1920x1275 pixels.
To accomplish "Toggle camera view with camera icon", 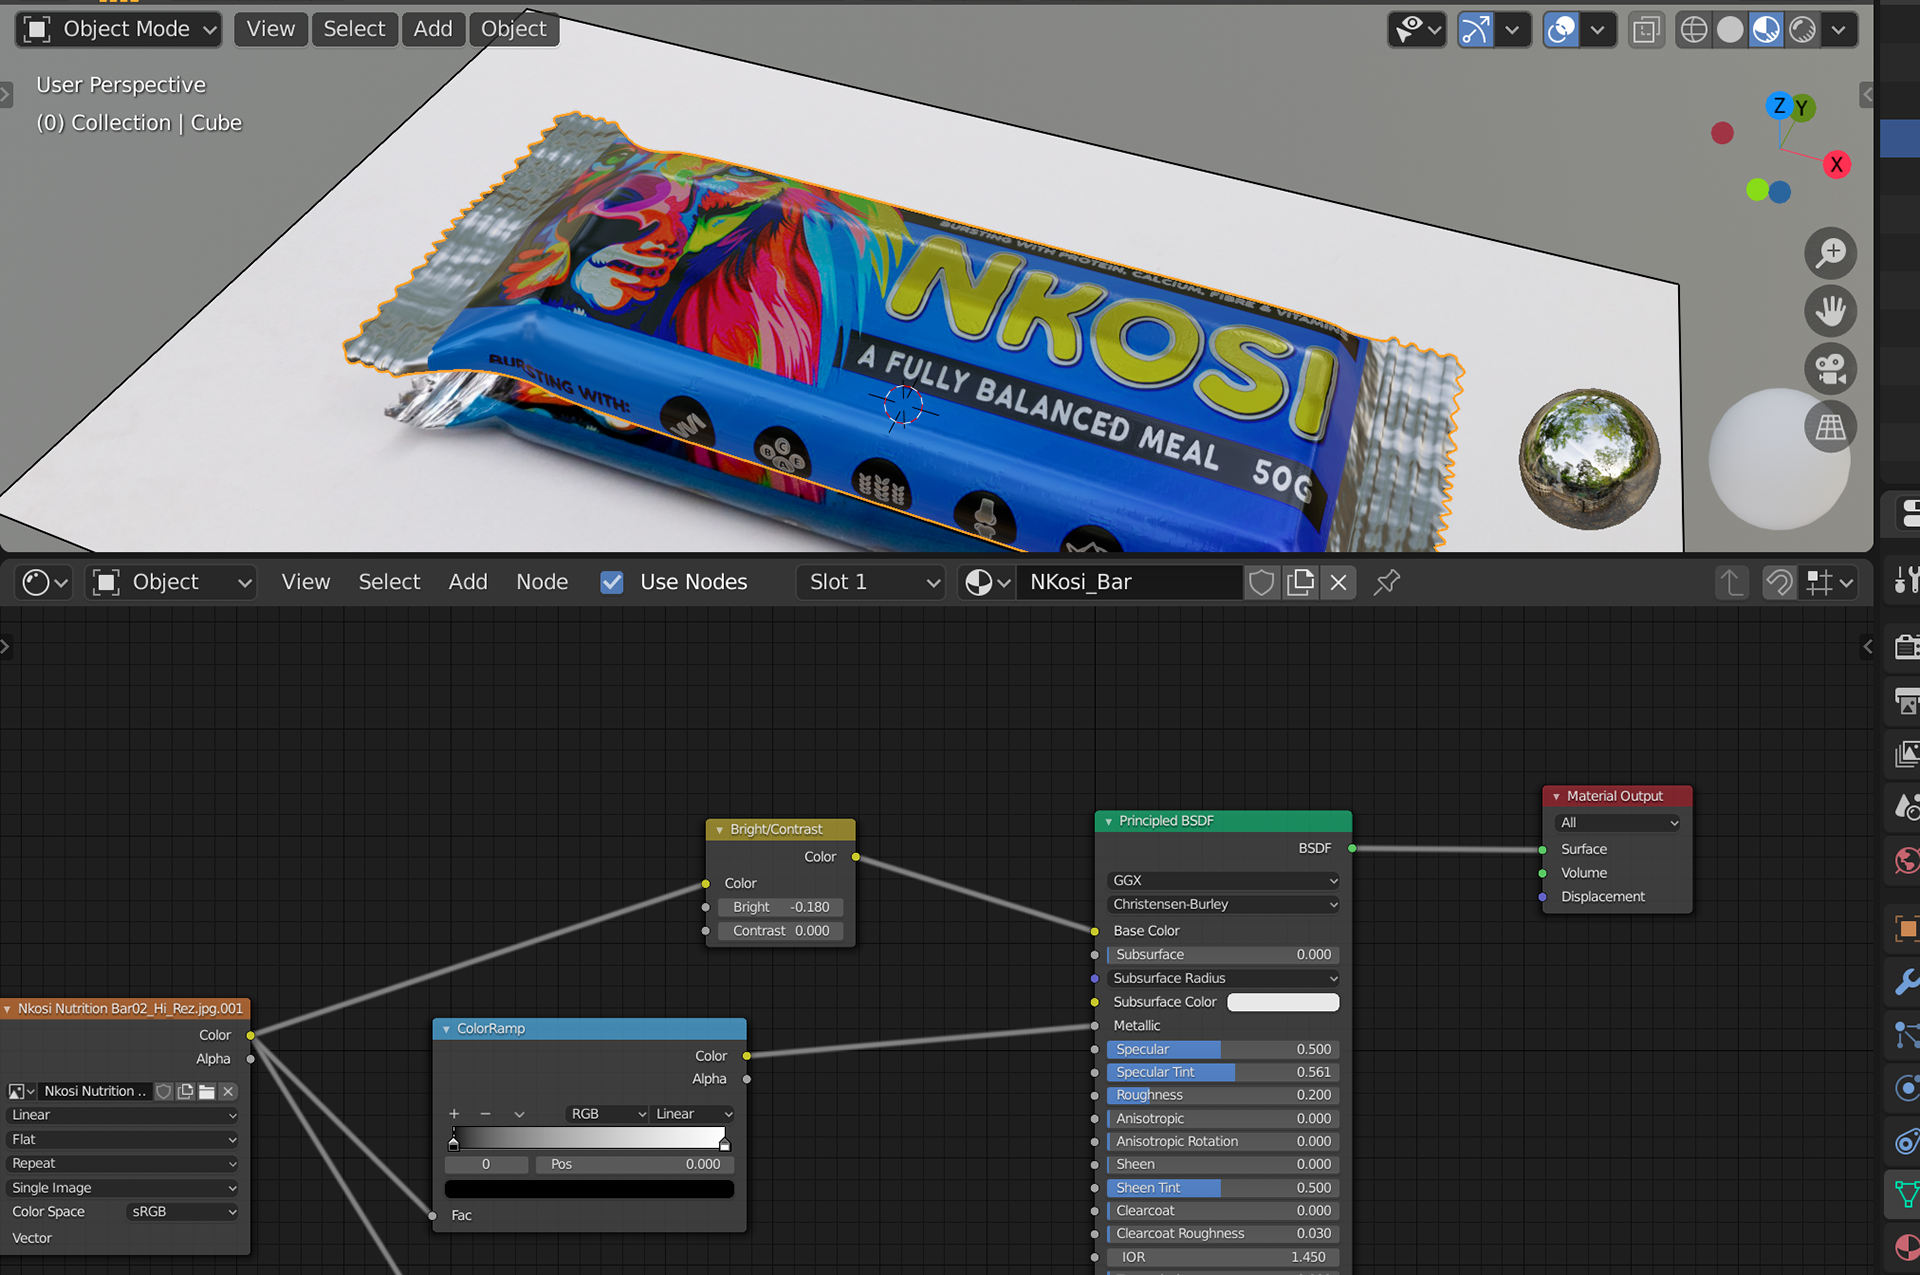I will (1830, 369).
